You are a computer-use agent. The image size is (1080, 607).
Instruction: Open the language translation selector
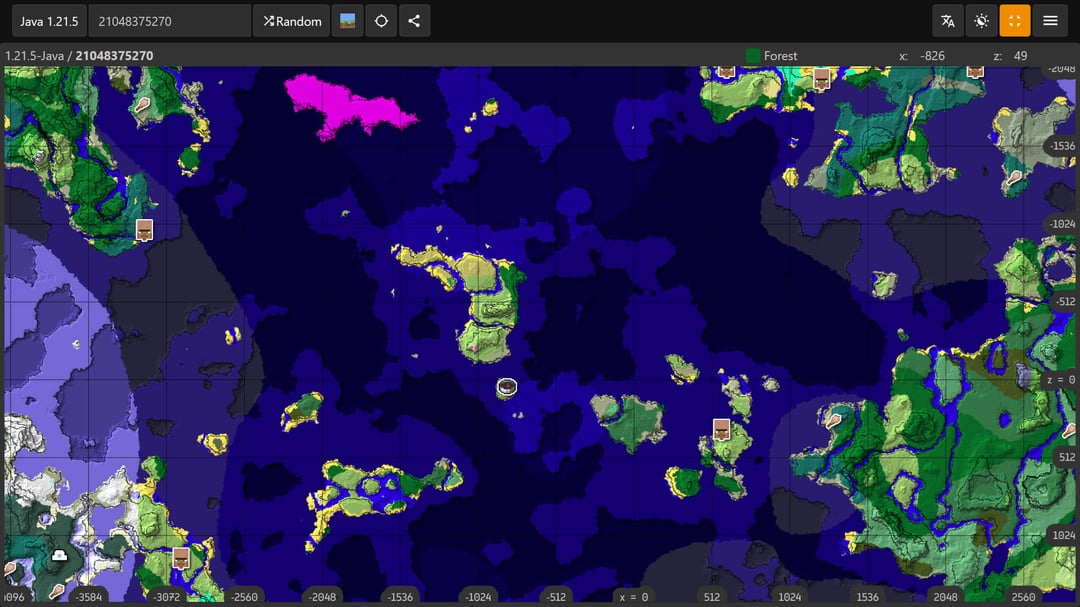948,21
